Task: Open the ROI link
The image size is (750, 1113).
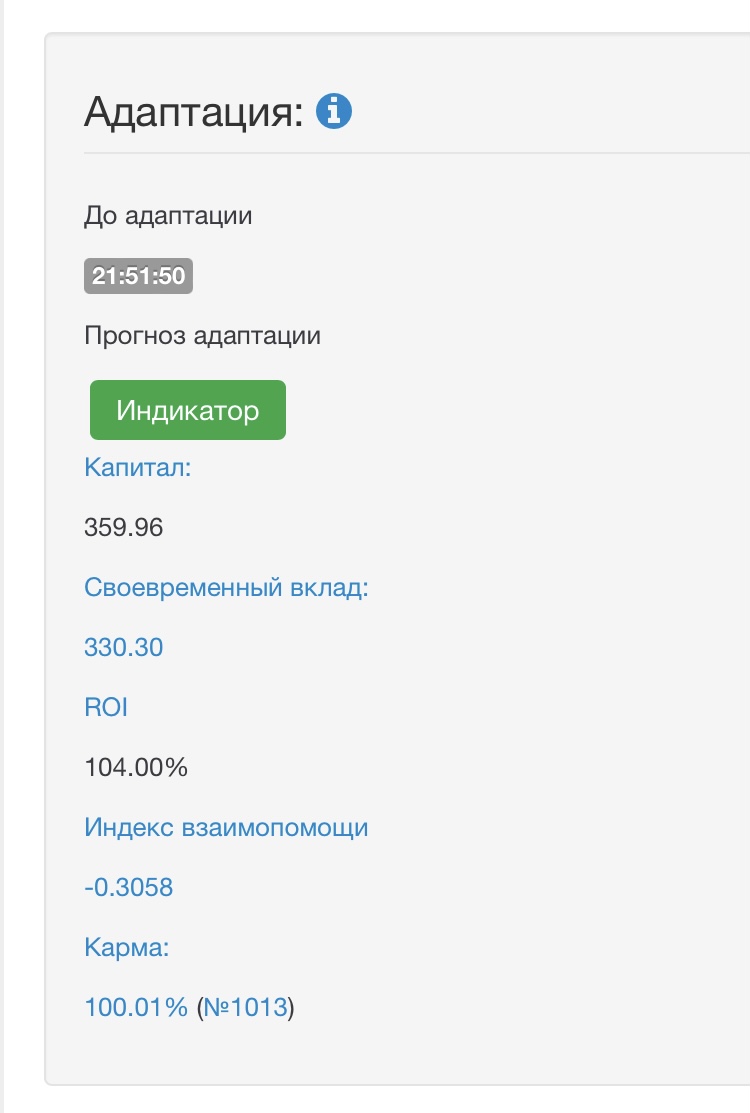Action: (106, 708)
